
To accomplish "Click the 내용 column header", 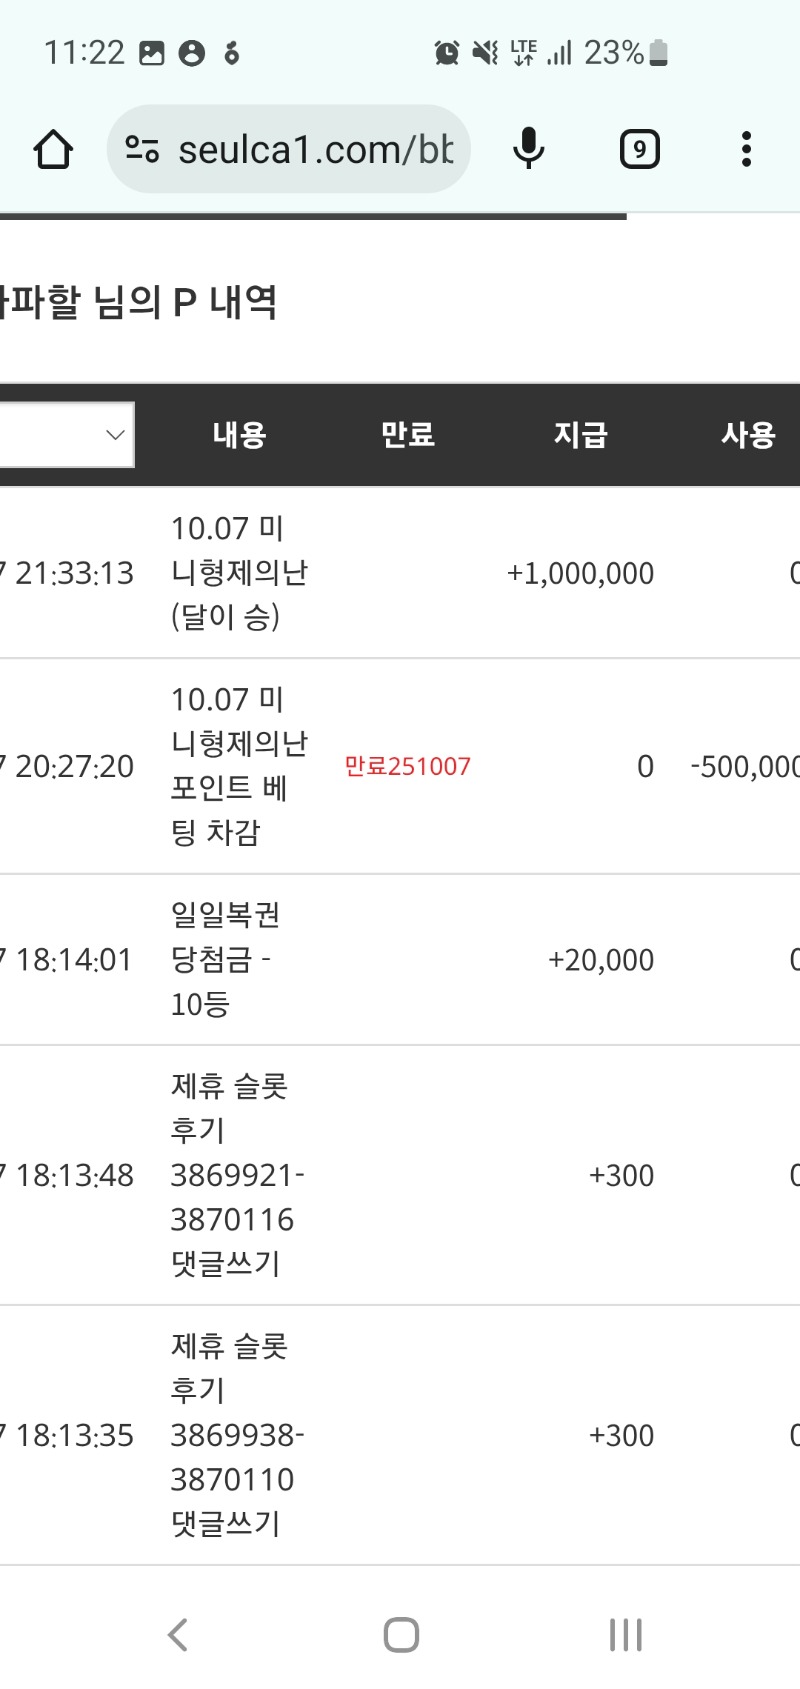I will click(x=239, y=435).
